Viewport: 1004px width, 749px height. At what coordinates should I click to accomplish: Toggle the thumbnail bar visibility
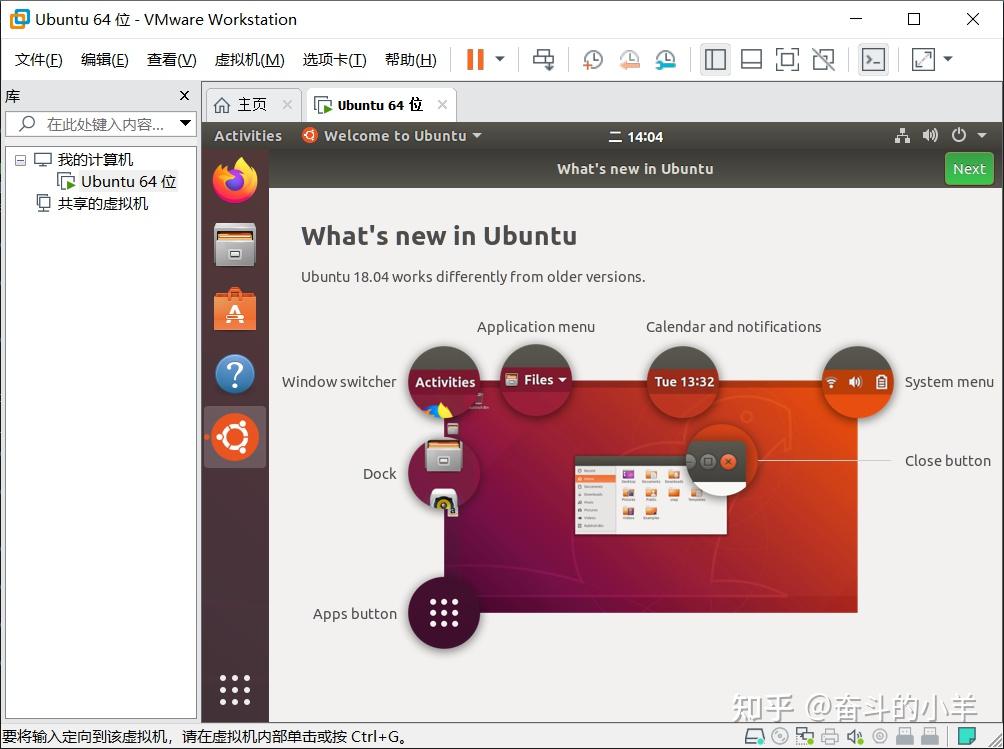pos(750,59)
